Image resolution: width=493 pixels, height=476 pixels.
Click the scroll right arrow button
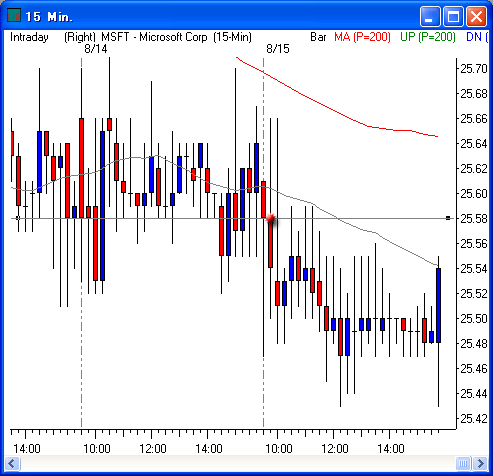480,463
